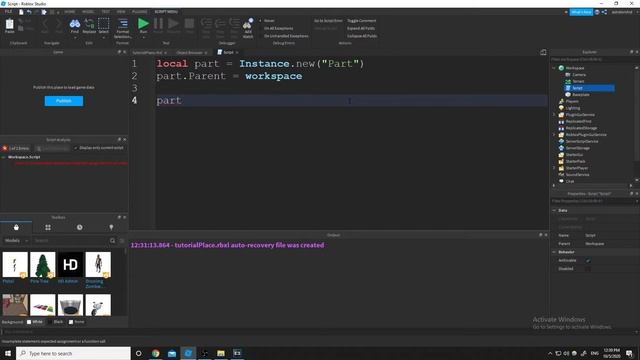Click the Cortana circle on taskbar
This screenshot has width=640, height=360.
(138, 353)
